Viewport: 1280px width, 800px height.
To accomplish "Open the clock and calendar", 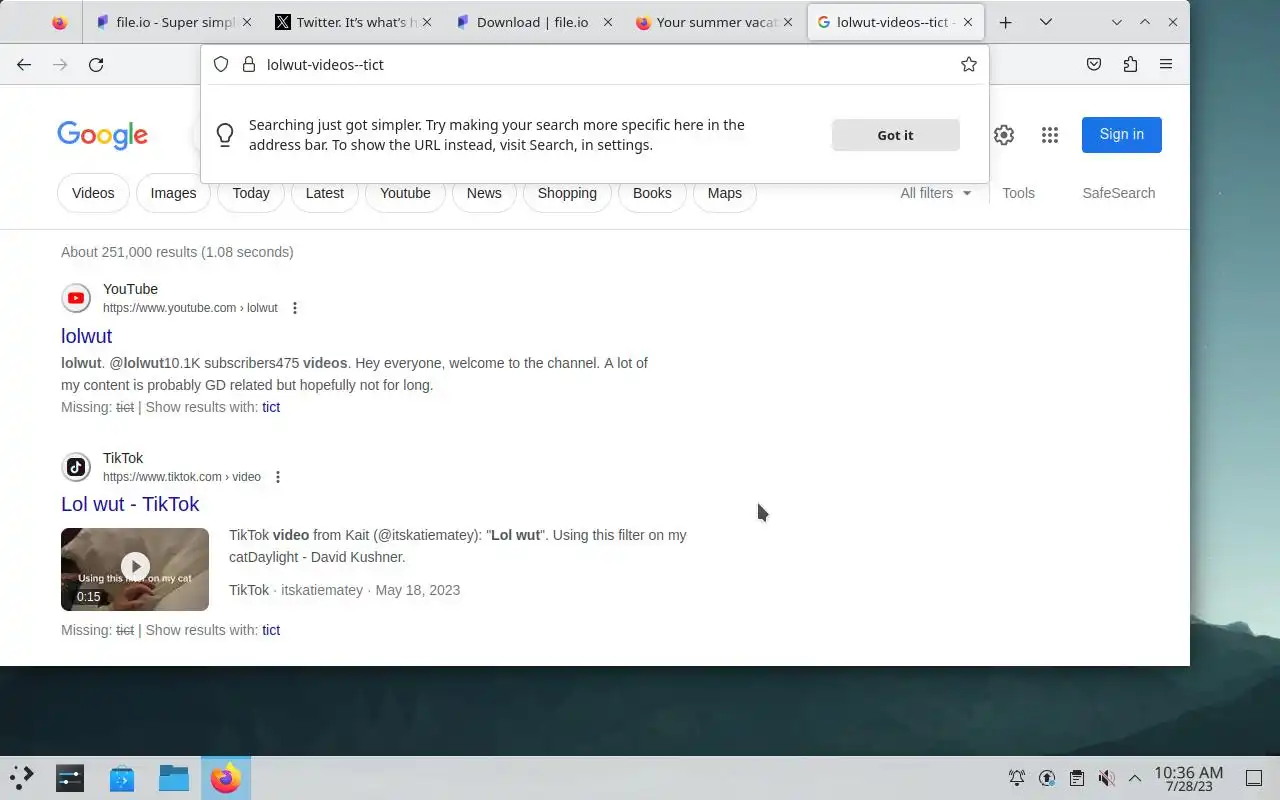I will pos(1188,779).
